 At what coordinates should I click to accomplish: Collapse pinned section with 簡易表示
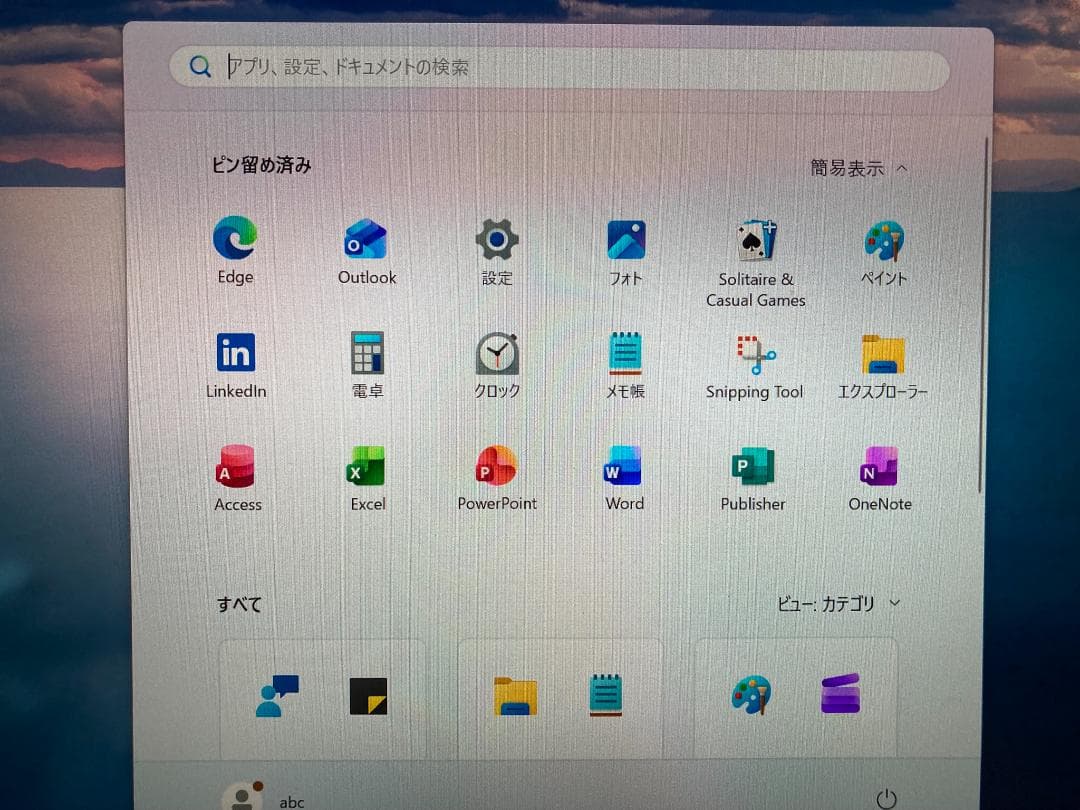pos(859,168)
